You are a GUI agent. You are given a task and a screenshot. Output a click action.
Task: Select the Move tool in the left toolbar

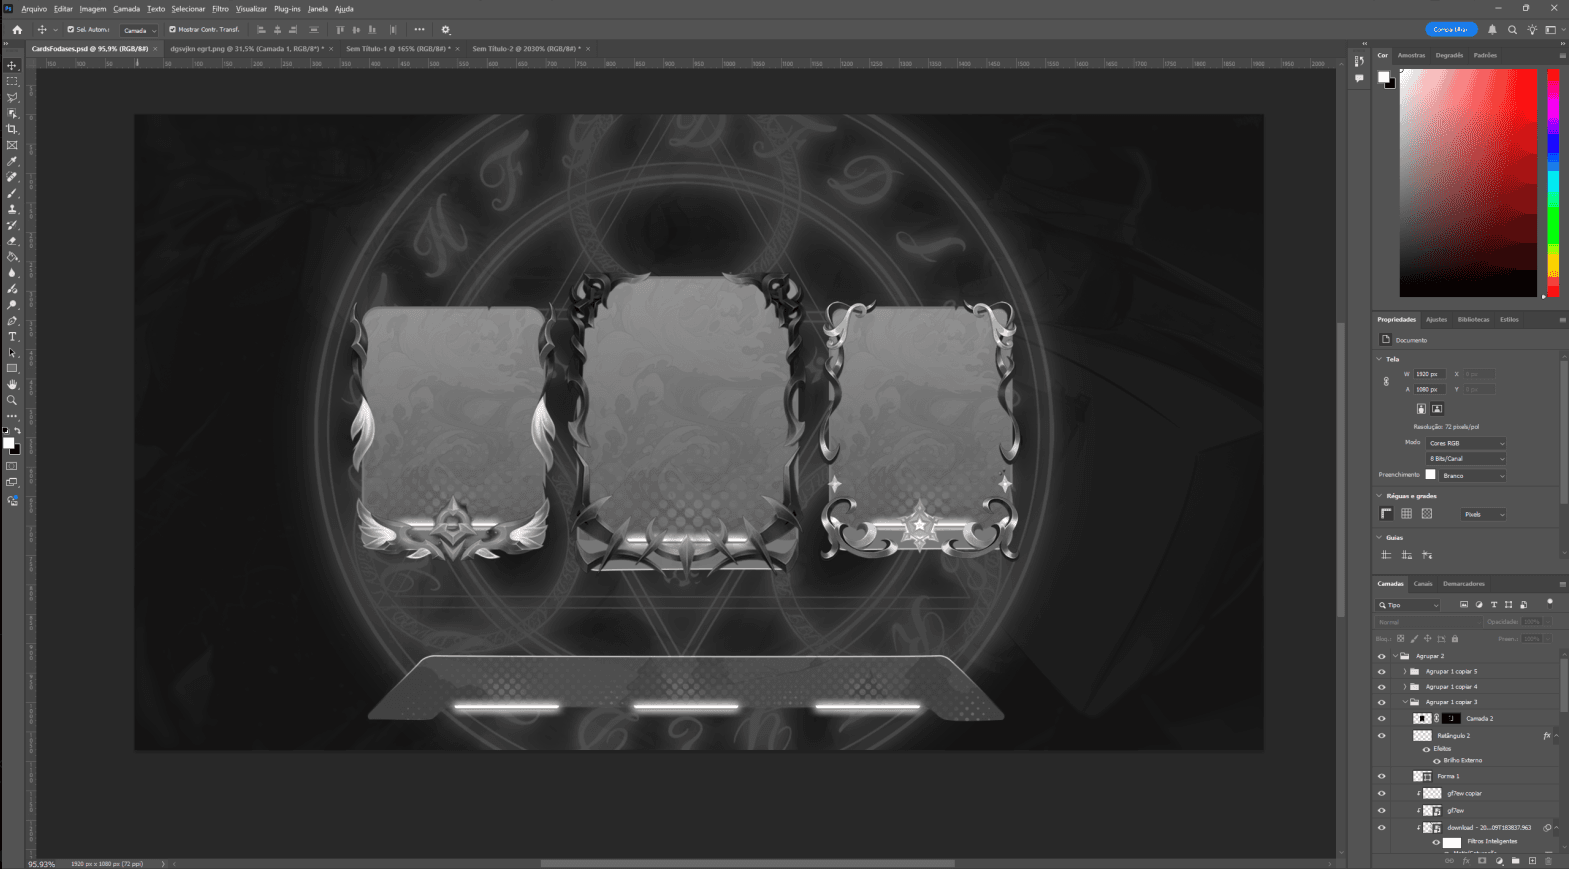(12, 65)
